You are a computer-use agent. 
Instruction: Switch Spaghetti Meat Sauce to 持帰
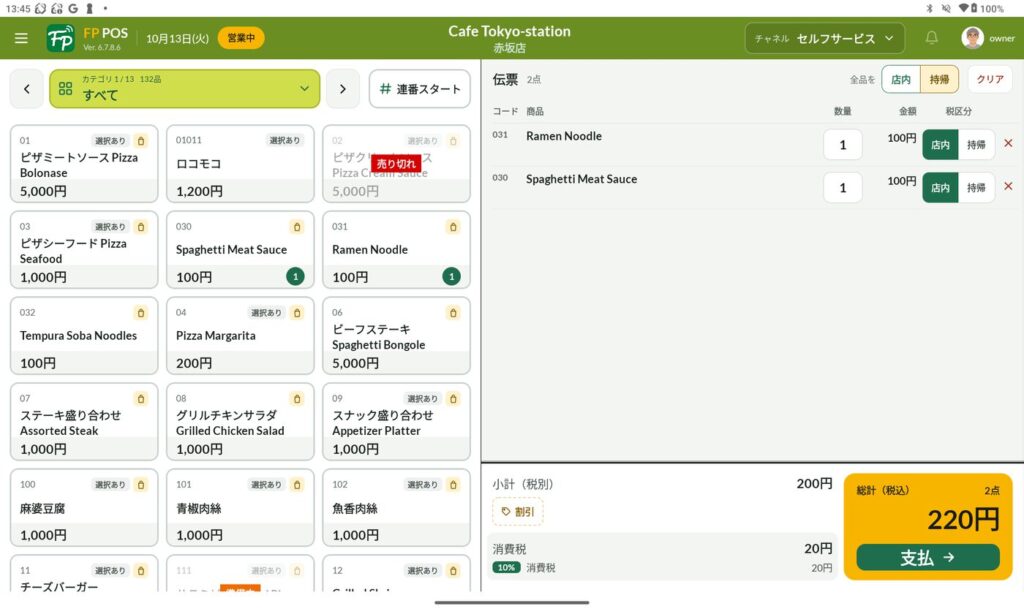tap(976, 187)
